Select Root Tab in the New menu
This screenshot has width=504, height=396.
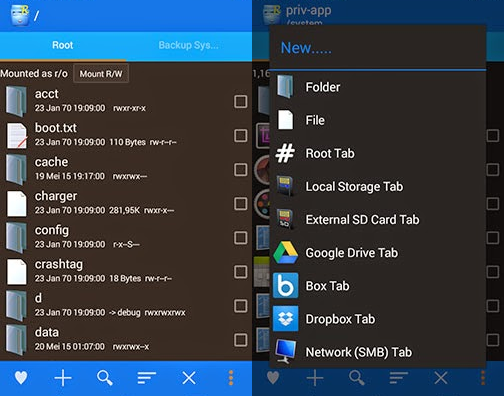378,153
